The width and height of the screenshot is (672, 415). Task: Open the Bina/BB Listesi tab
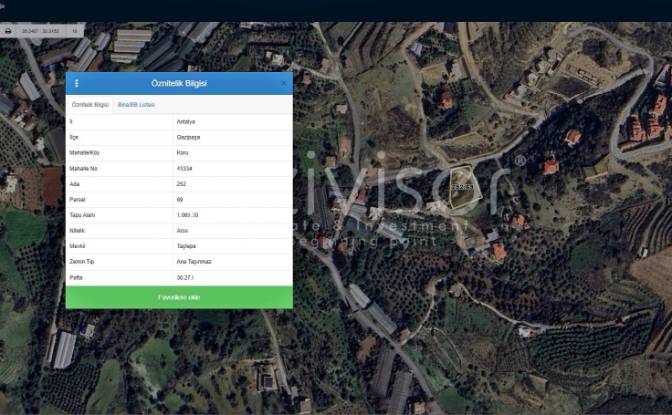136,105
